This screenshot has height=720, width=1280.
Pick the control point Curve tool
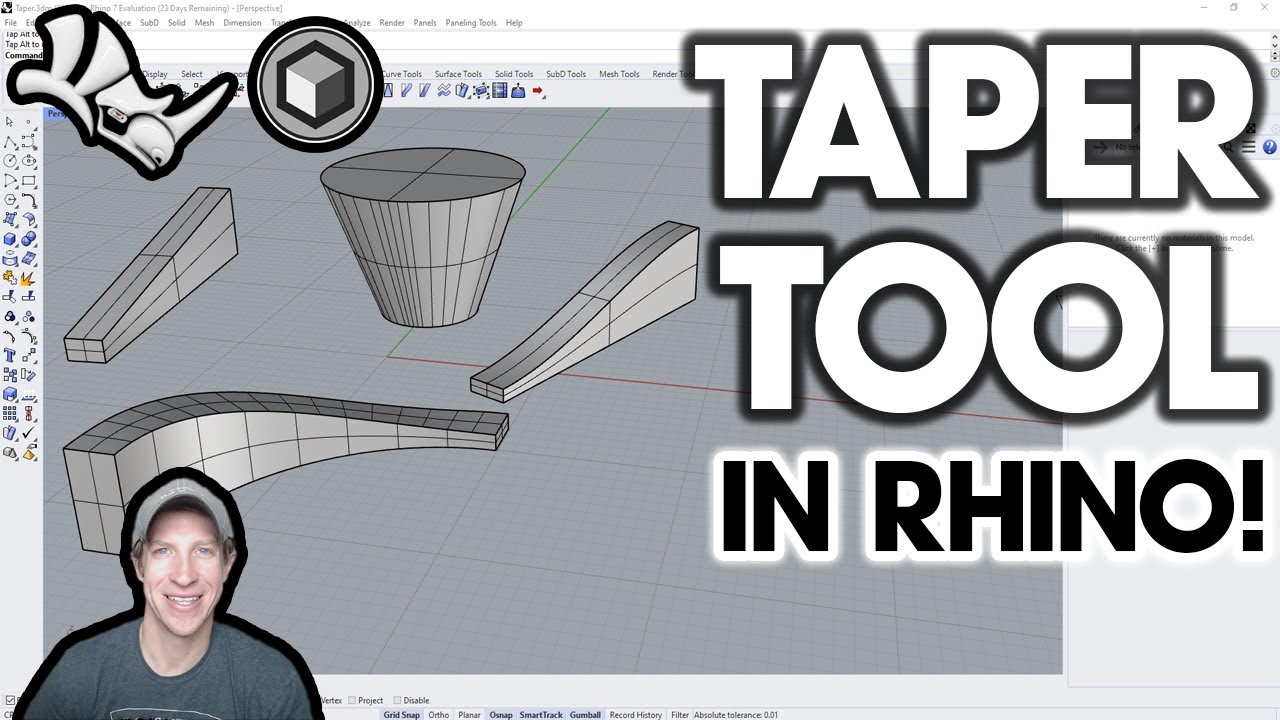(x=29, y=142)
